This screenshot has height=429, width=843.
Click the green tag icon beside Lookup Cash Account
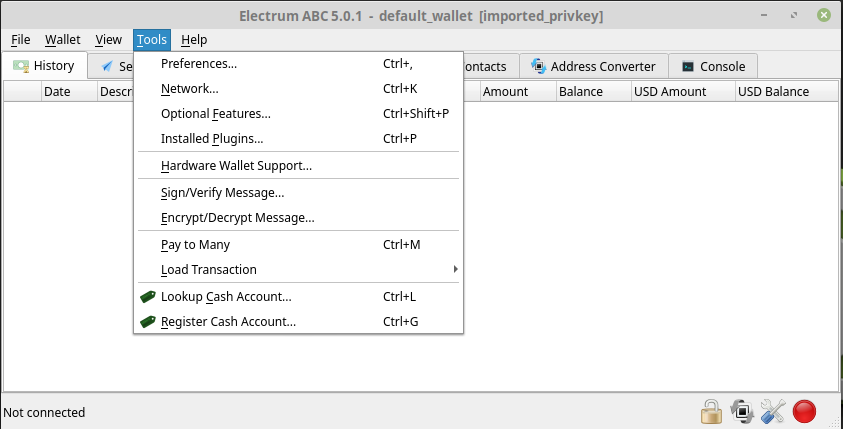click(x=147, y=296)
